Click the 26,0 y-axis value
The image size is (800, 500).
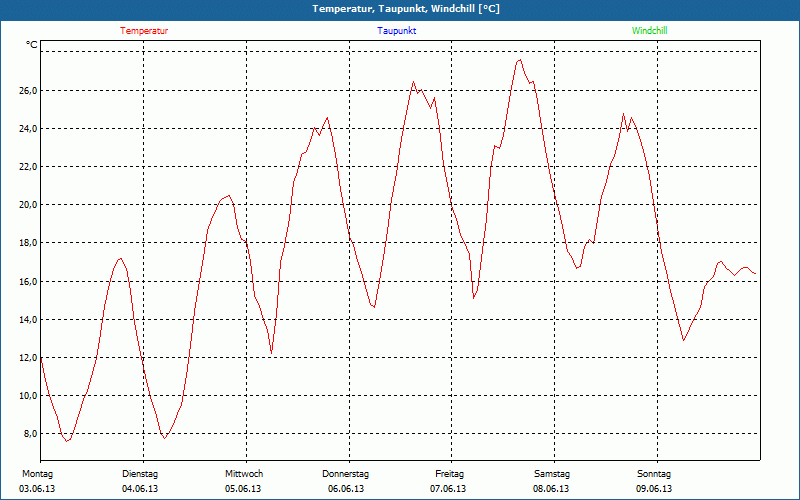click(28, 90)
